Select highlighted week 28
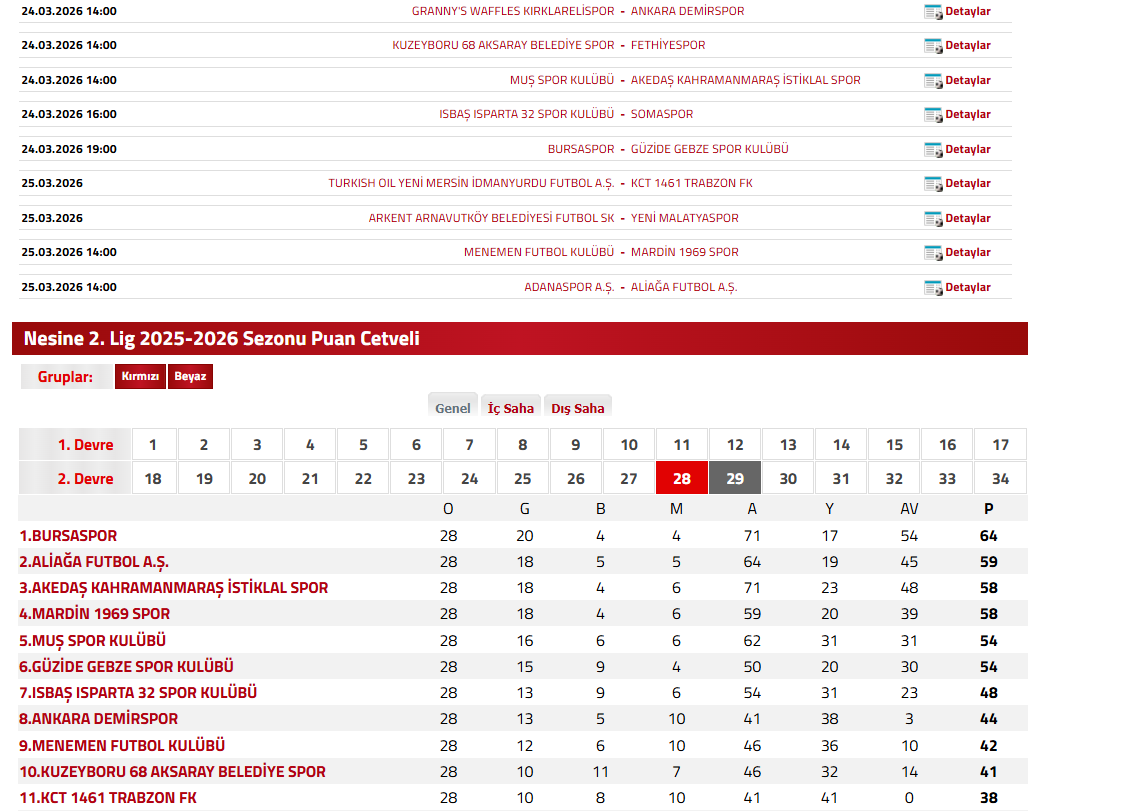This screenshot has width=1146, height=811. pos(682,479)
